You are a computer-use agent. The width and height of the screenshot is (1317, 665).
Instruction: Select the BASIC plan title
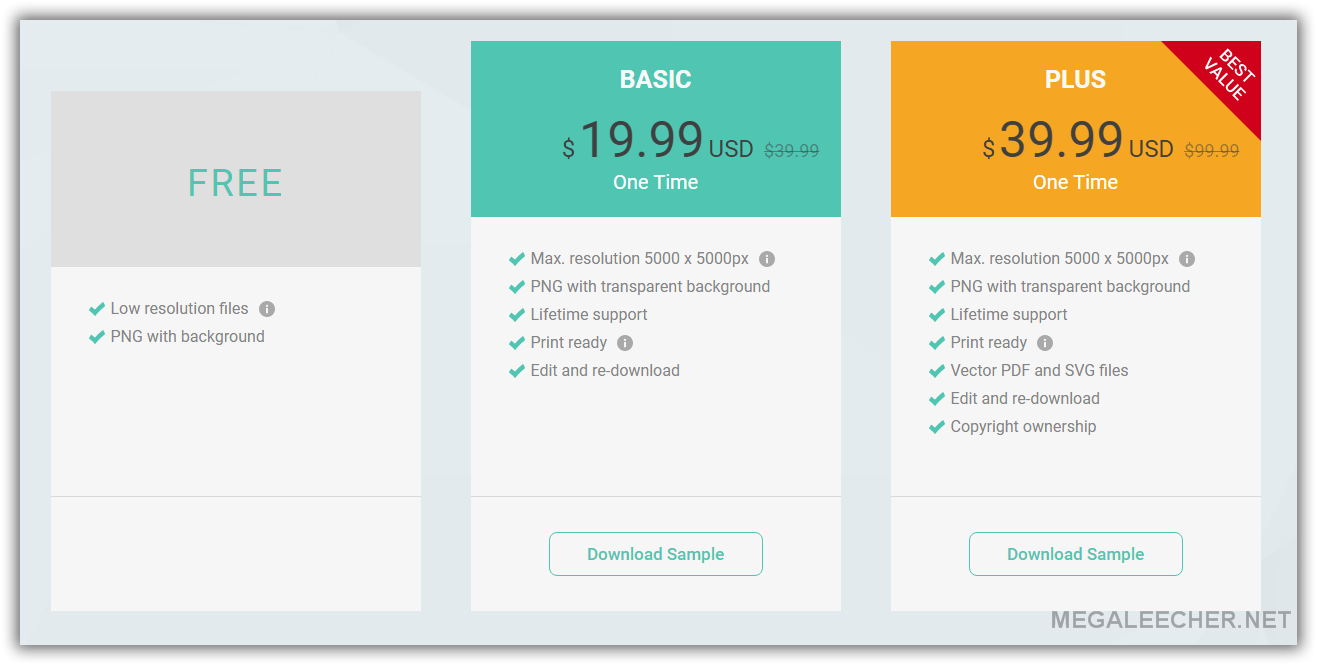tap(656, 80)
